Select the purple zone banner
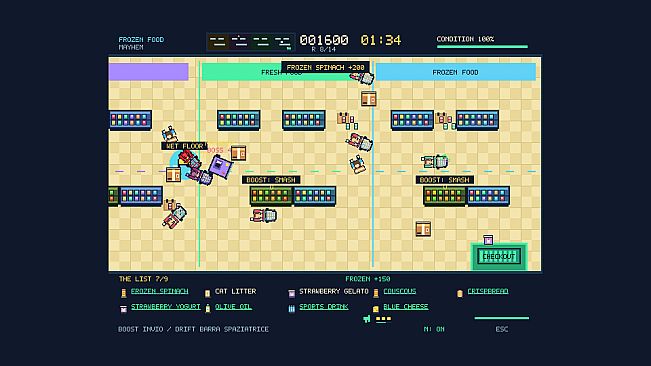The height and width of the screenshot is (366, 651). pyautogui.click(x=148, y=72)
